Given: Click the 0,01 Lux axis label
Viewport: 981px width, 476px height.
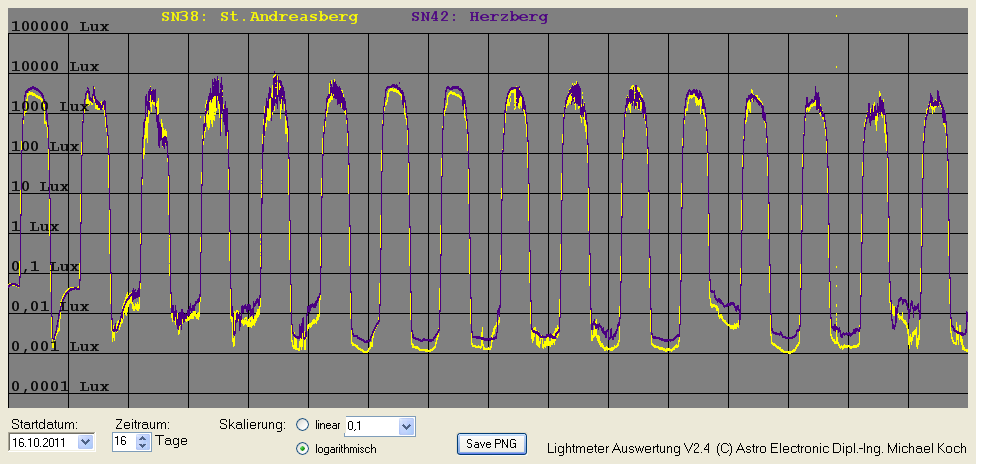Looking at the screenshot, I should point(52,307).
